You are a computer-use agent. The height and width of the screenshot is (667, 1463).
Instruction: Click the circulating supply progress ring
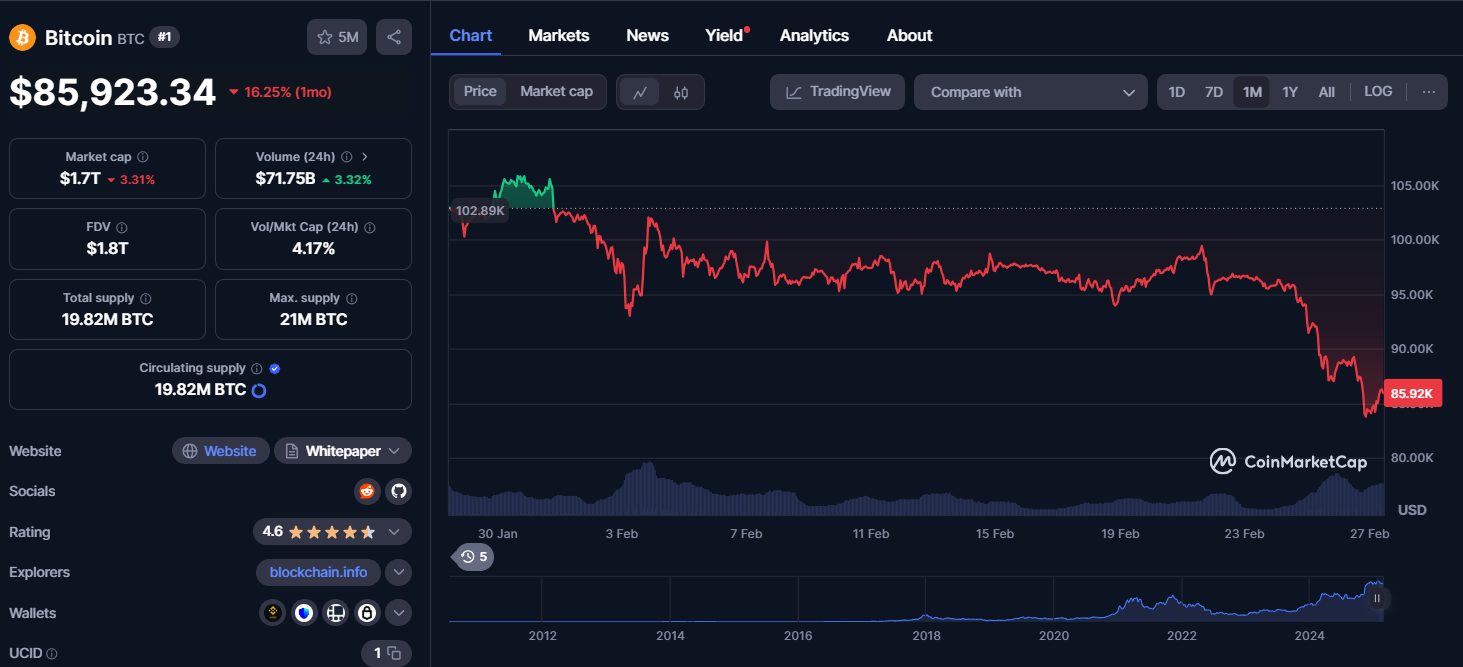(x=259, y=390)
